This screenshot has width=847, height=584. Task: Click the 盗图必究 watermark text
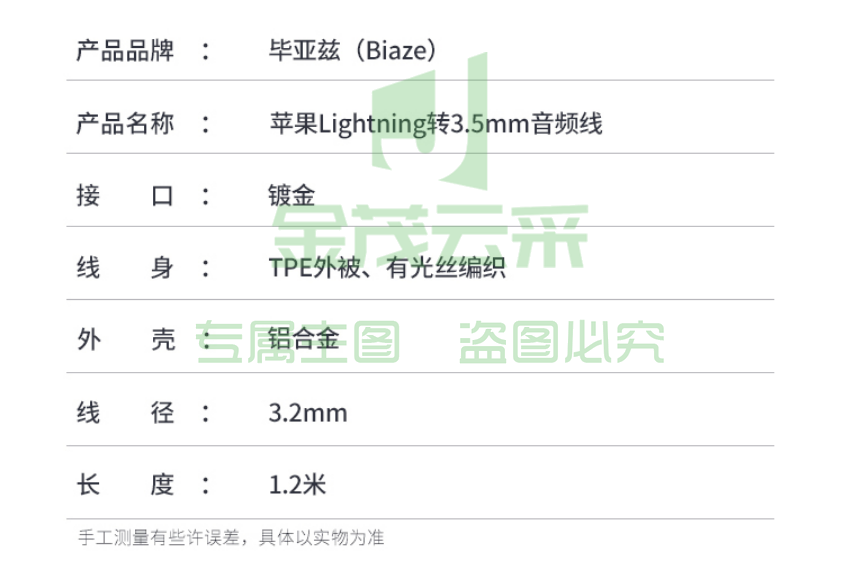[x=561, y=342]
